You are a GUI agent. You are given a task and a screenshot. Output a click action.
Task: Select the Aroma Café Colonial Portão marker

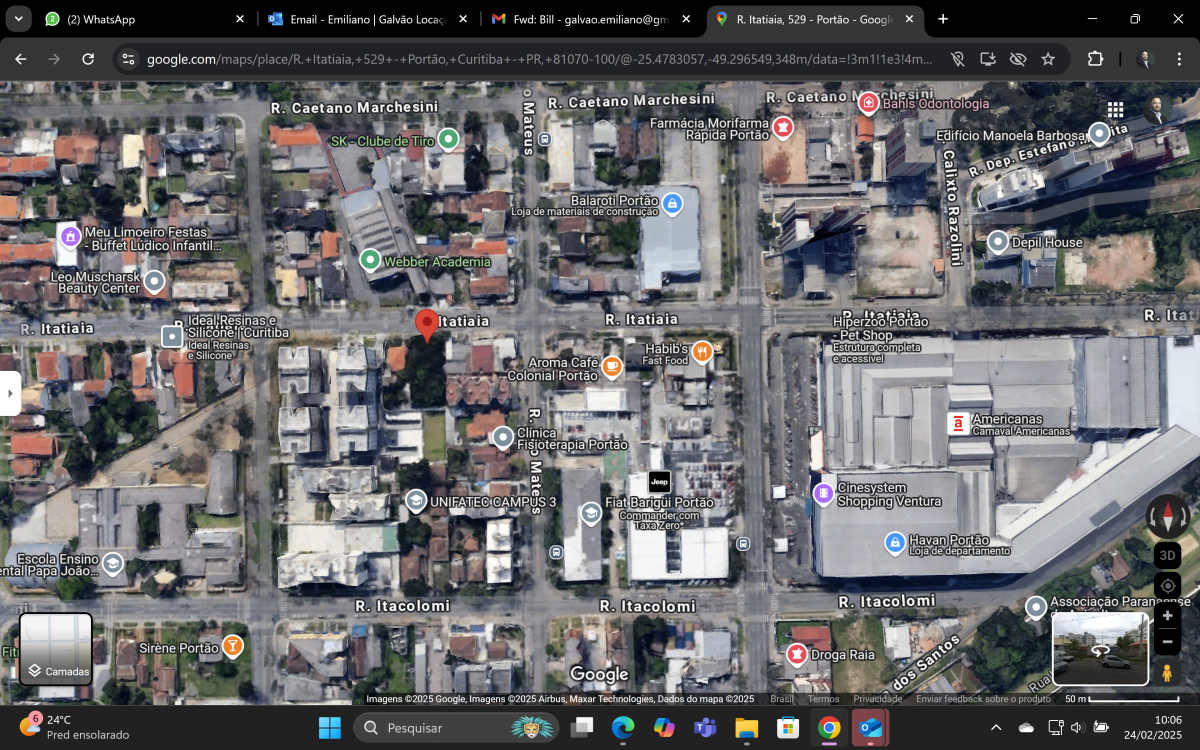point(611,367)
